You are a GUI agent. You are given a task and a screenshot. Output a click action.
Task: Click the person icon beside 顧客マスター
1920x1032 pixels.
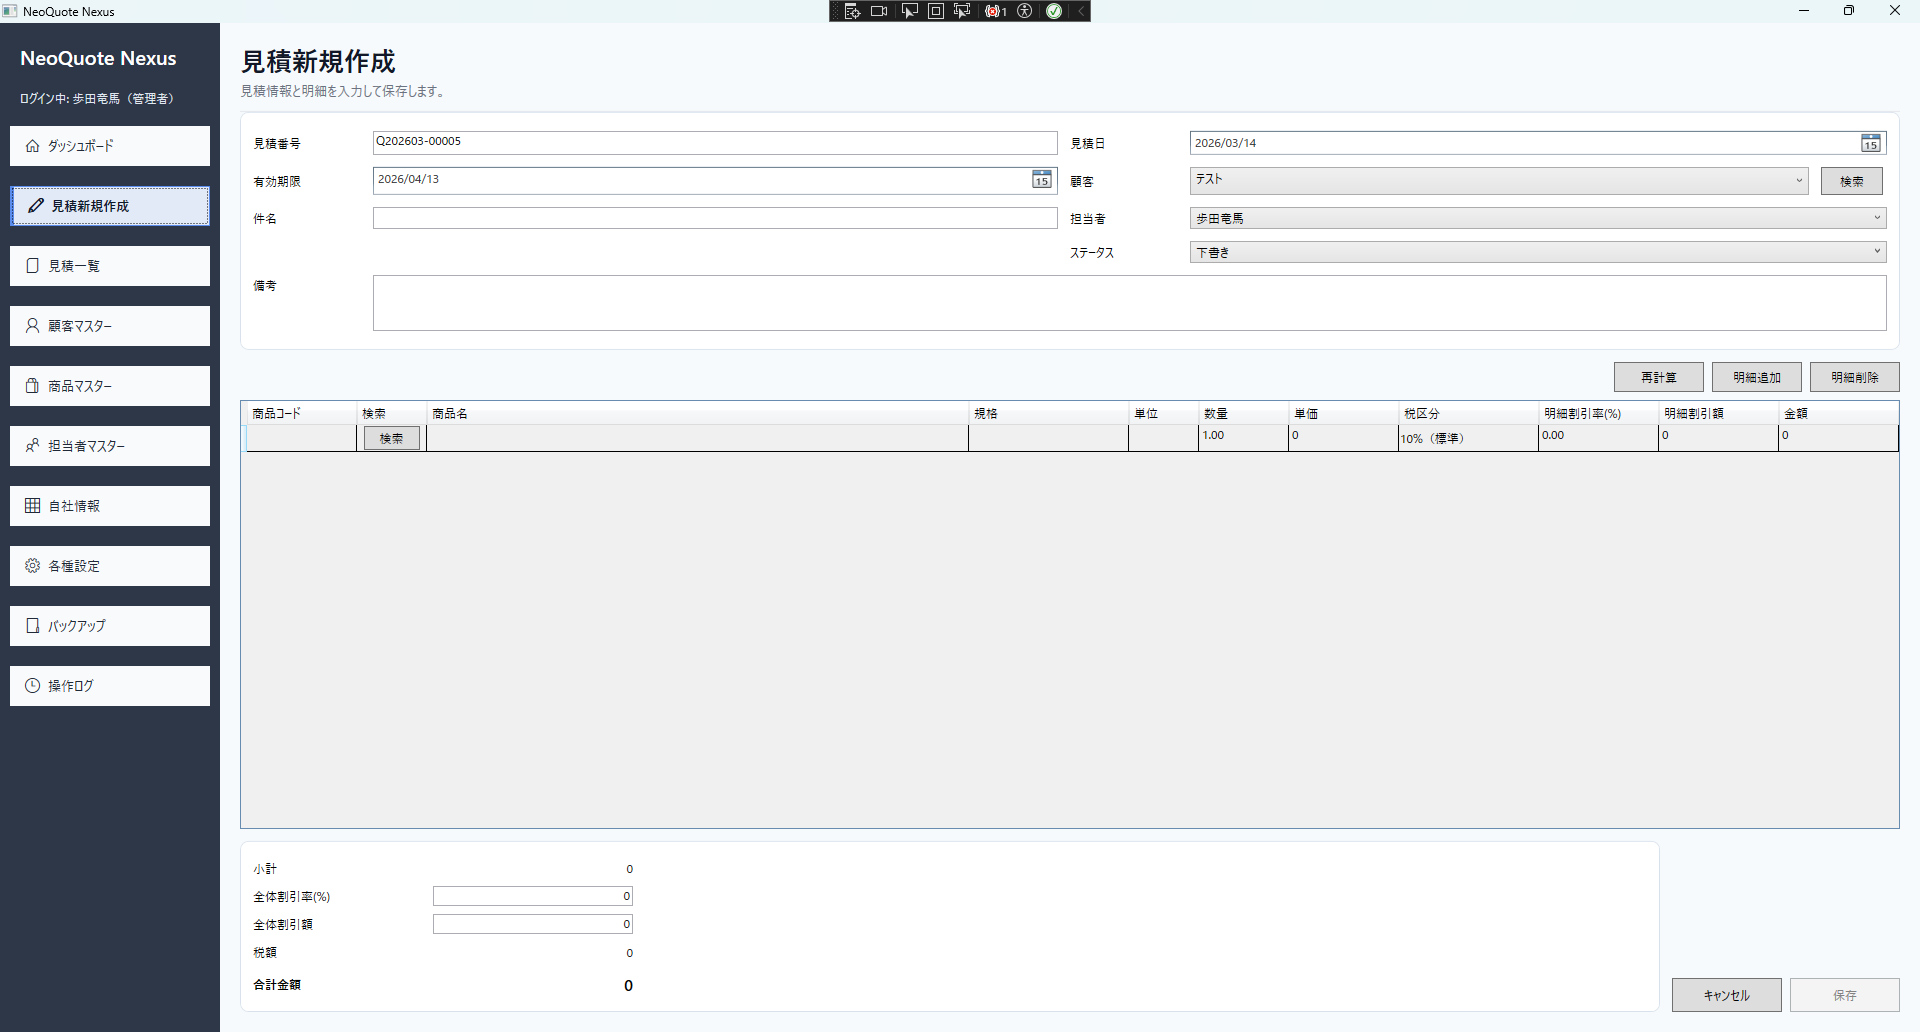pyautogui.click(x=33, y=325)
